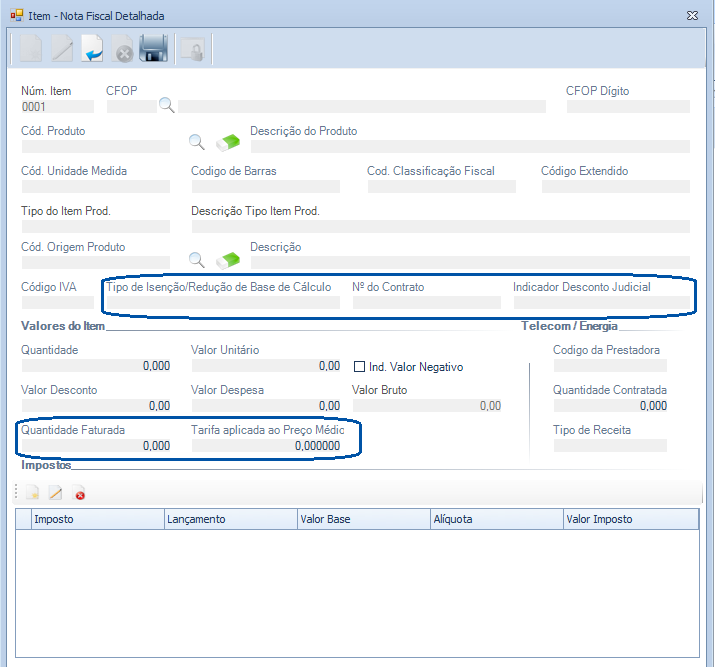Viewport: 715px width, 667px height.
Task: Close the Item - Nota Fiscal Detalhada window
Action: click(x=692, y=16)
